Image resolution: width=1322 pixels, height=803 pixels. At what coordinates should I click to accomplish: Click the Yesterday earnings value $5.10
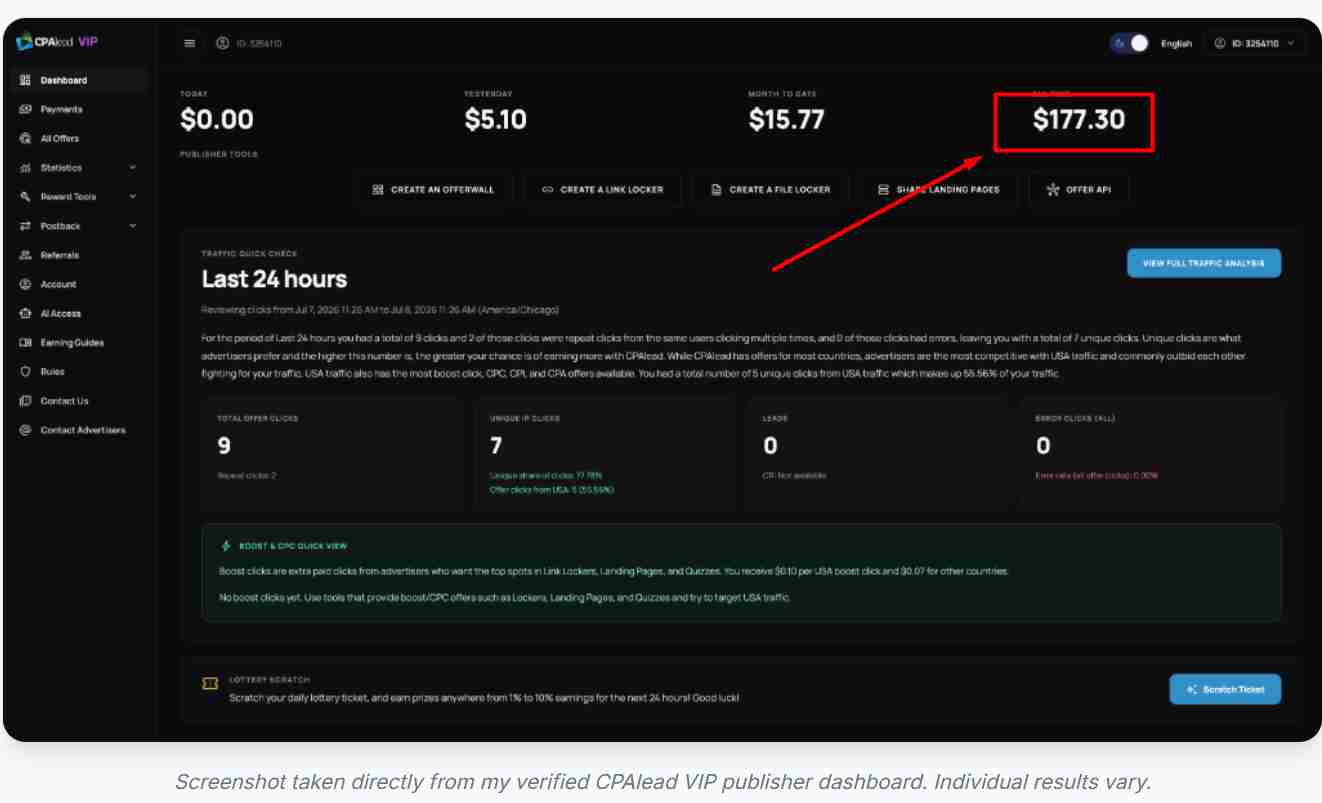pos(496,120)
